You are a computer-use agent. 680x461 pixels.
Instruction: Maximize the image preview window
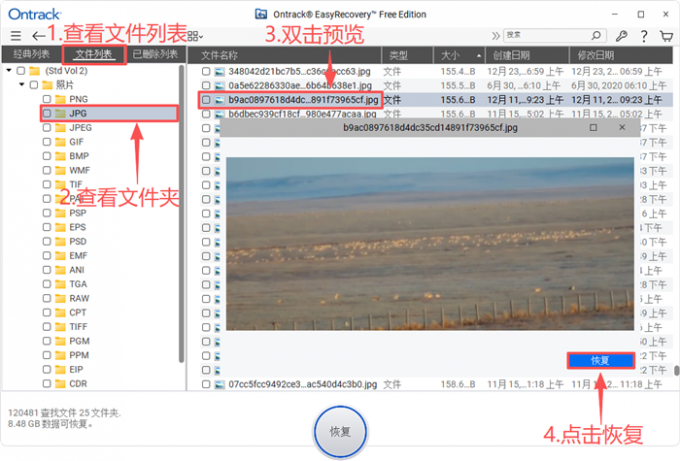pyautogui.click(x=593, y=128)
